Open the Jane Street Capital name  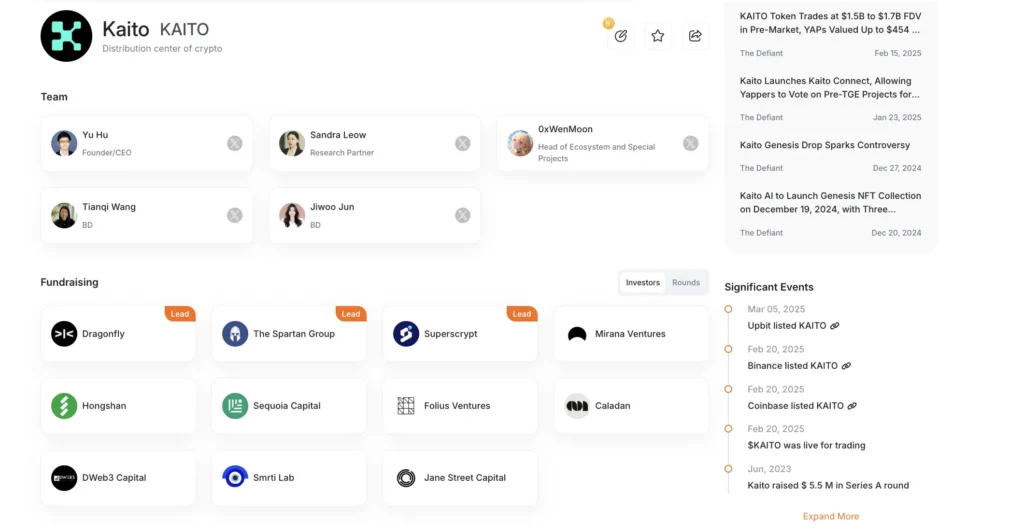[465, 477]
